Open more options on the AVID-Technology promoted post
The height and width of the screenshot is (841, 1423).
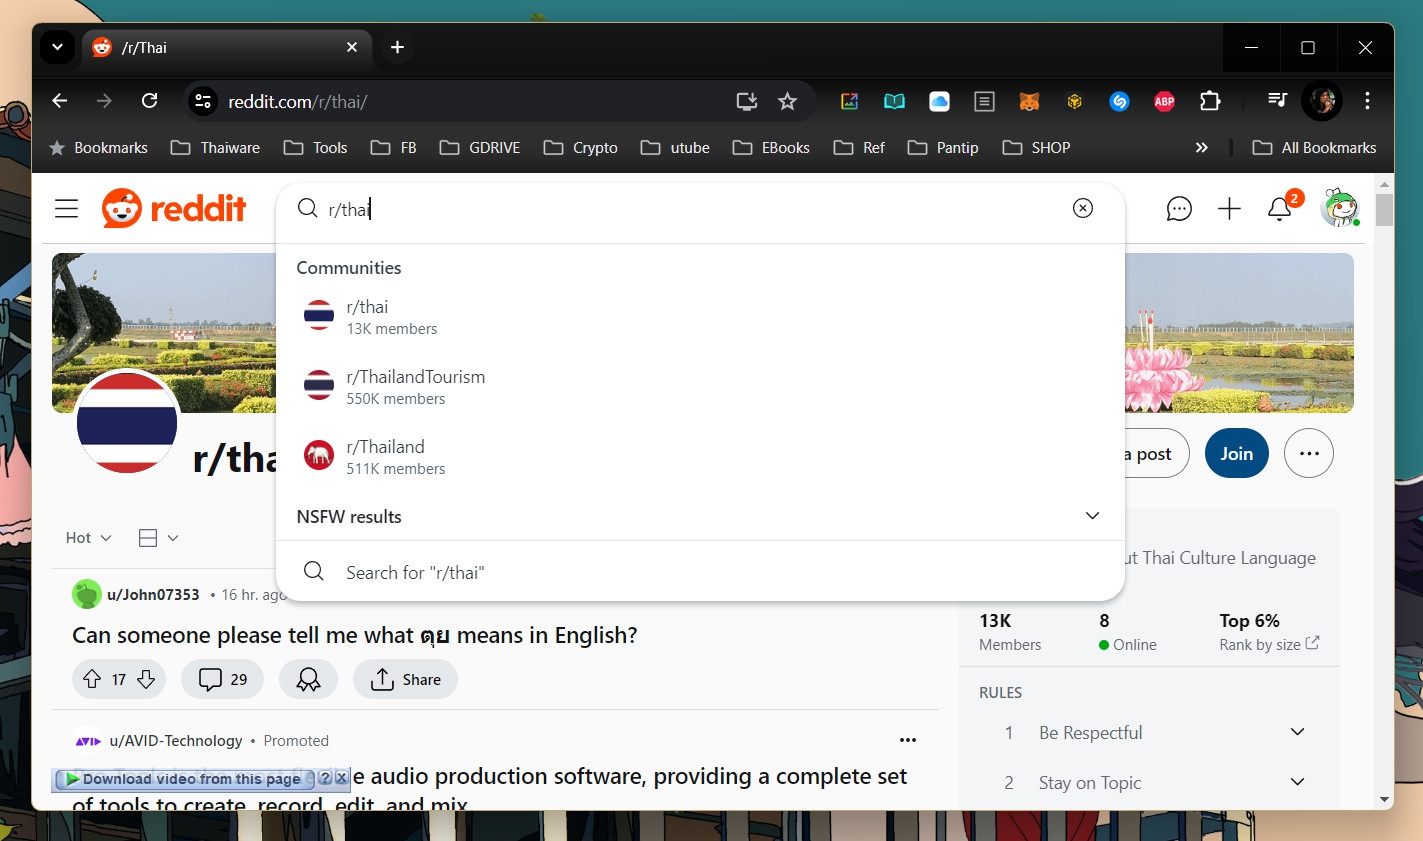pyautogui.click(x=908, y=740)
